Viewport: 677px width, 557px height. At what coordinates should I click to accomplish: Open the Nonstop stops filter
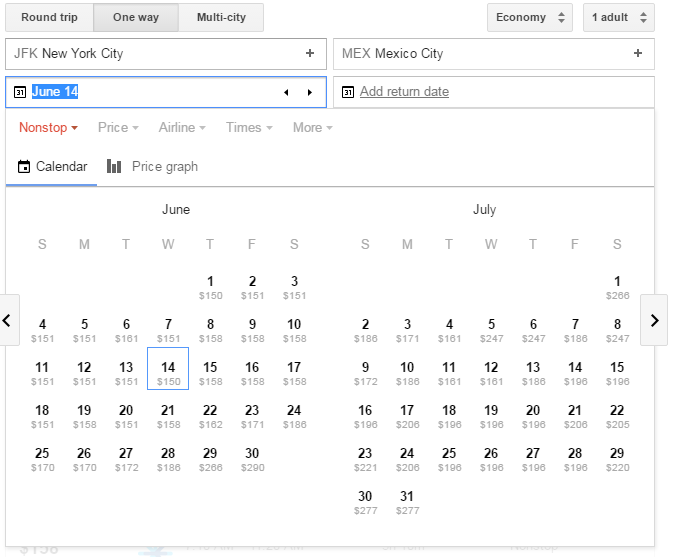(48, 128)
